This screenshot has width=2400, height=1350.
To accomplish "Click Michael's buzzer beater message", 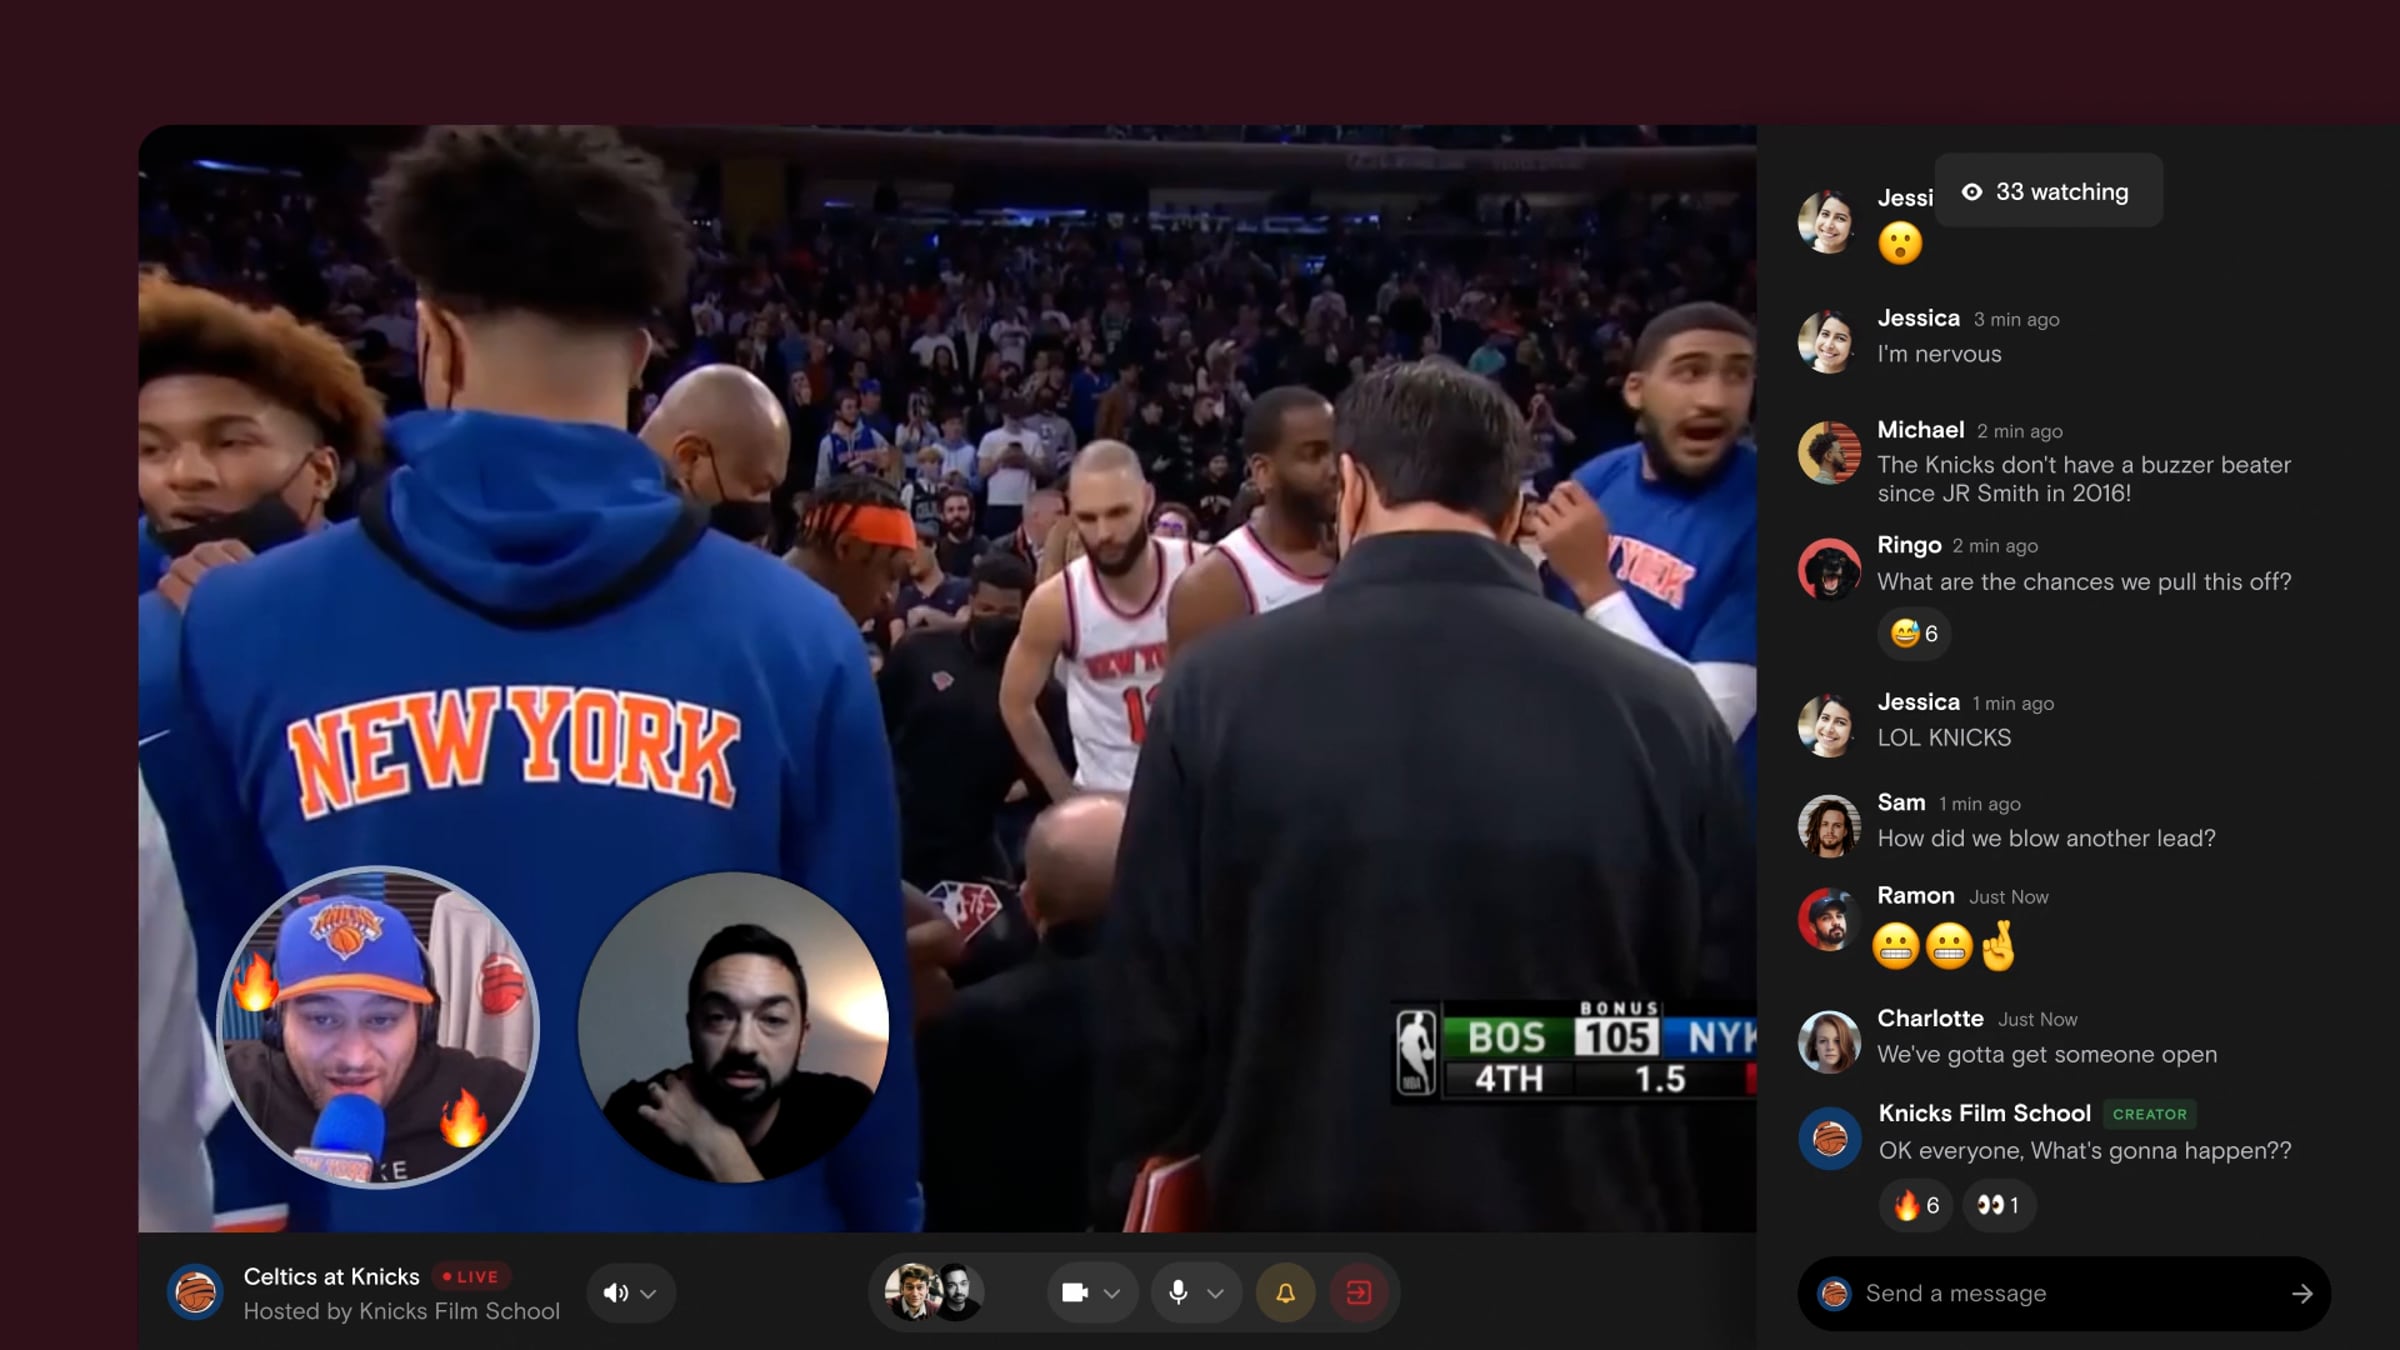I will coord(2084,479).
